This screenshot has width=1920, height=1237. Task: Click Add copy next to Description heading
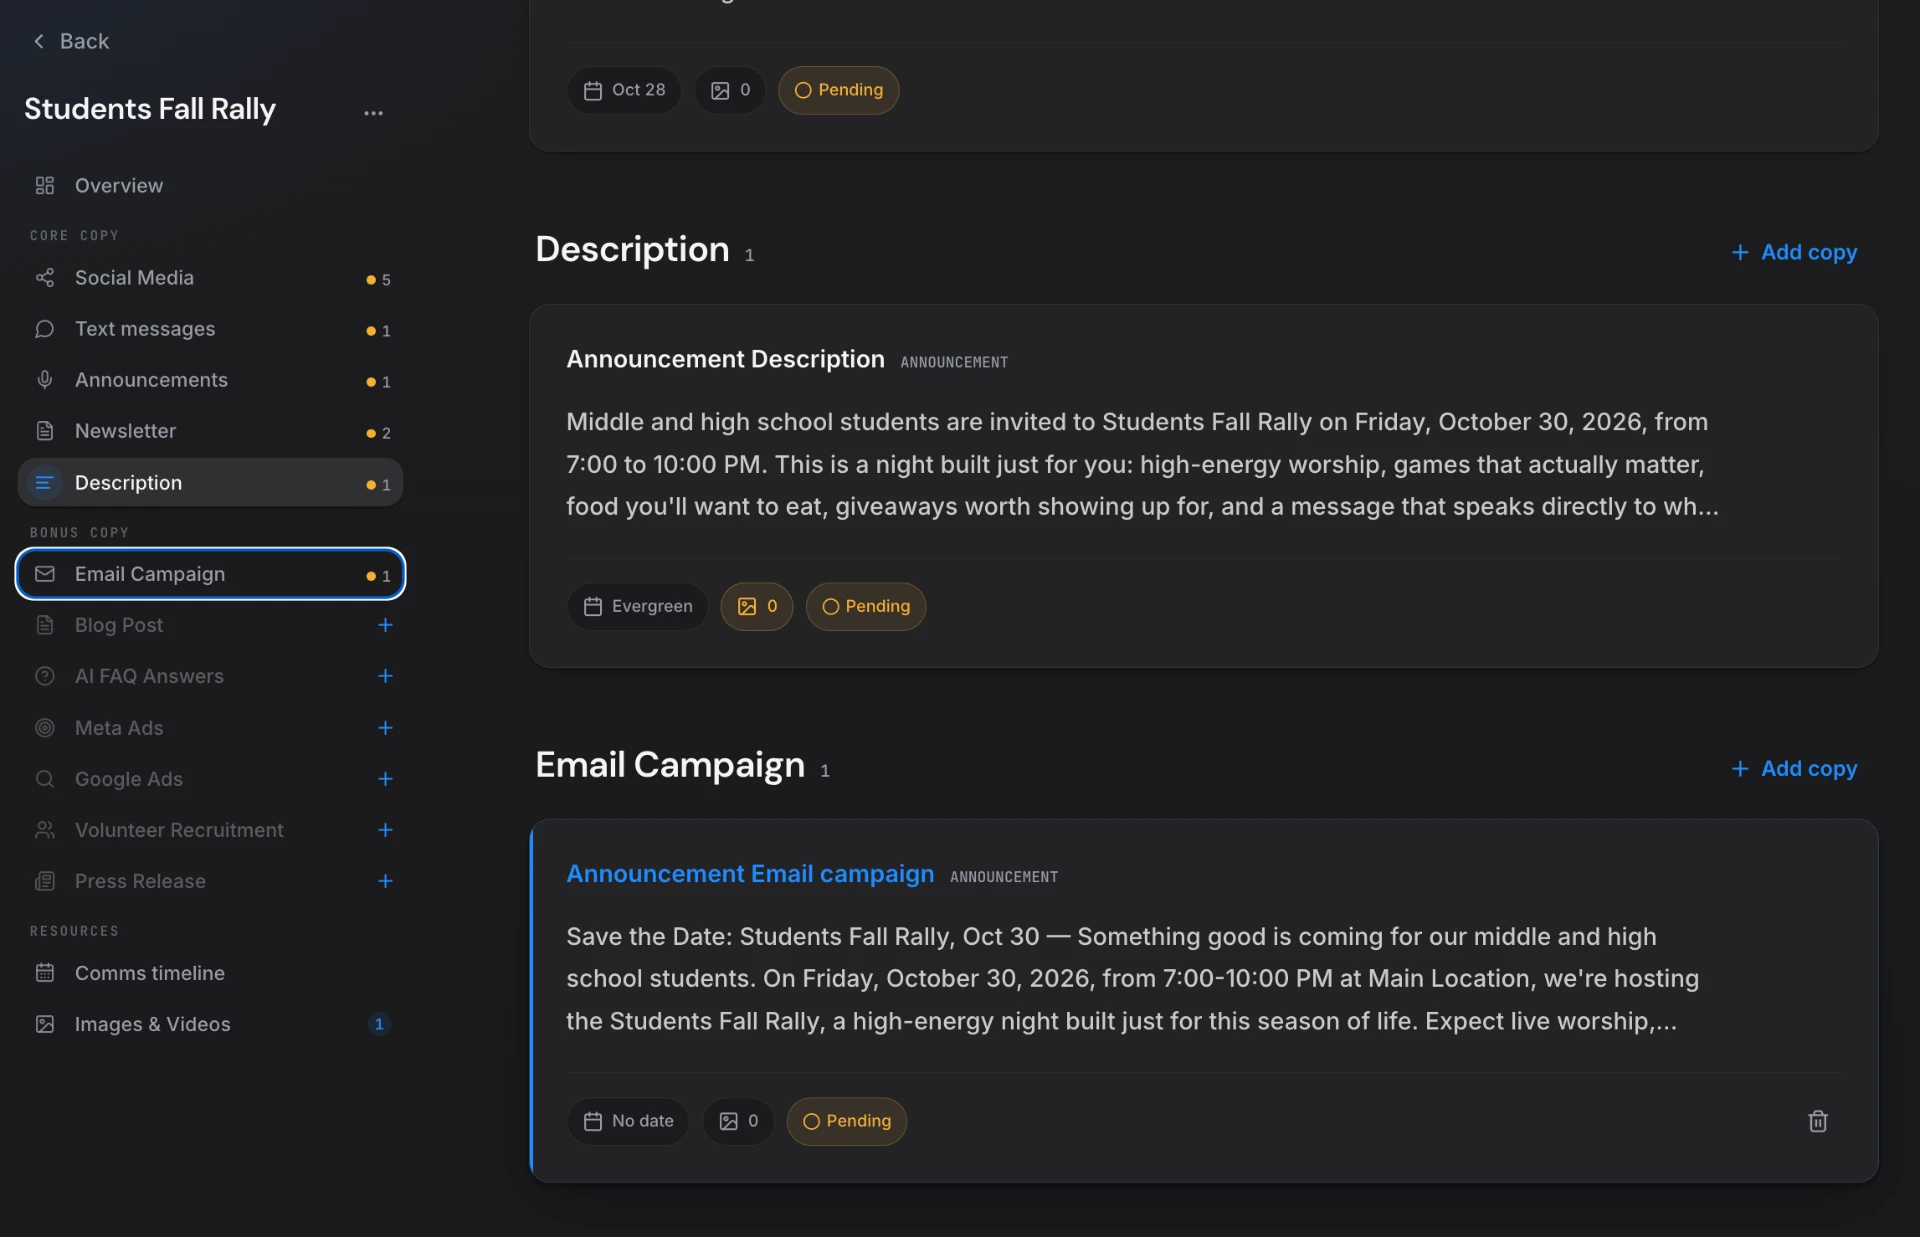point(1794,252)
